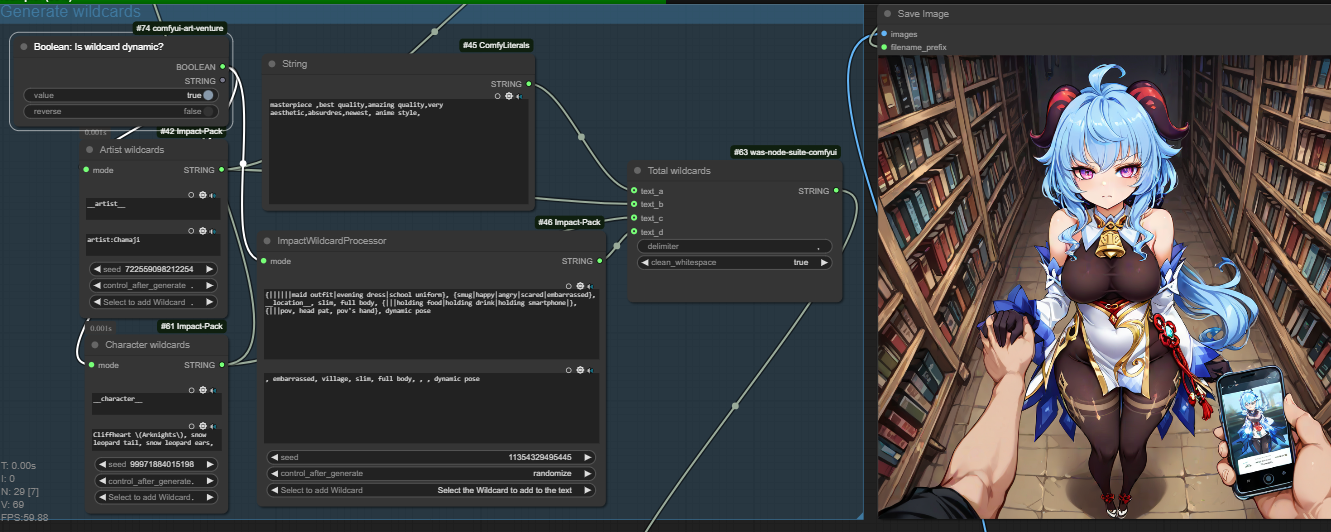The image size is (1331, 532).
Task: Click STRING output port of Total wildcards
Action: coord(836,191)
